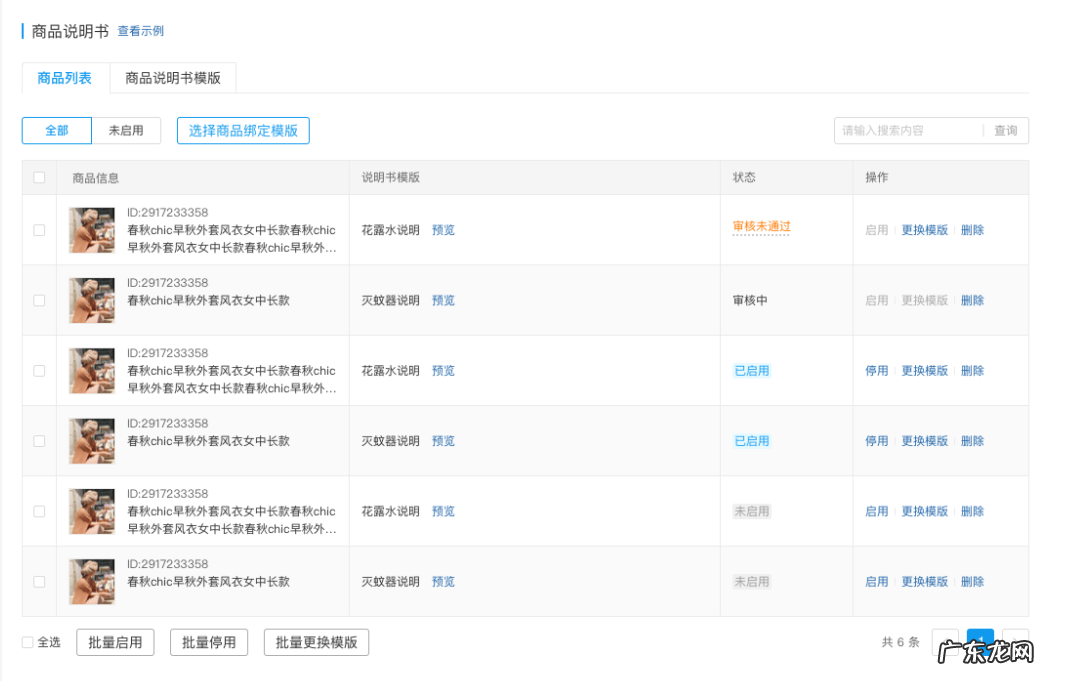
Task: Open the 查看示例 link next to title
Action: coord(140,30)
